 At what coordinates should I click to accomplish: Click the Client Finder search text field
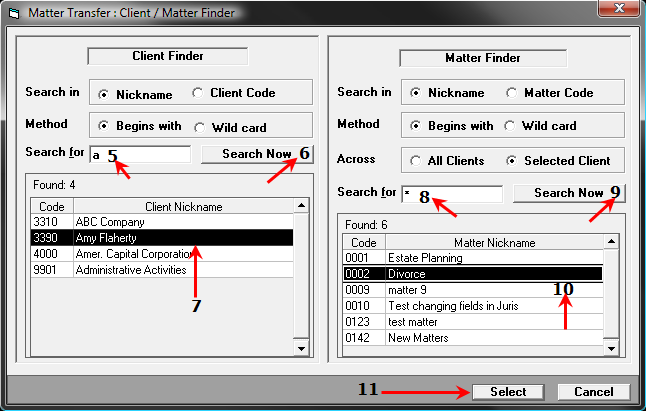click(140, 155)
